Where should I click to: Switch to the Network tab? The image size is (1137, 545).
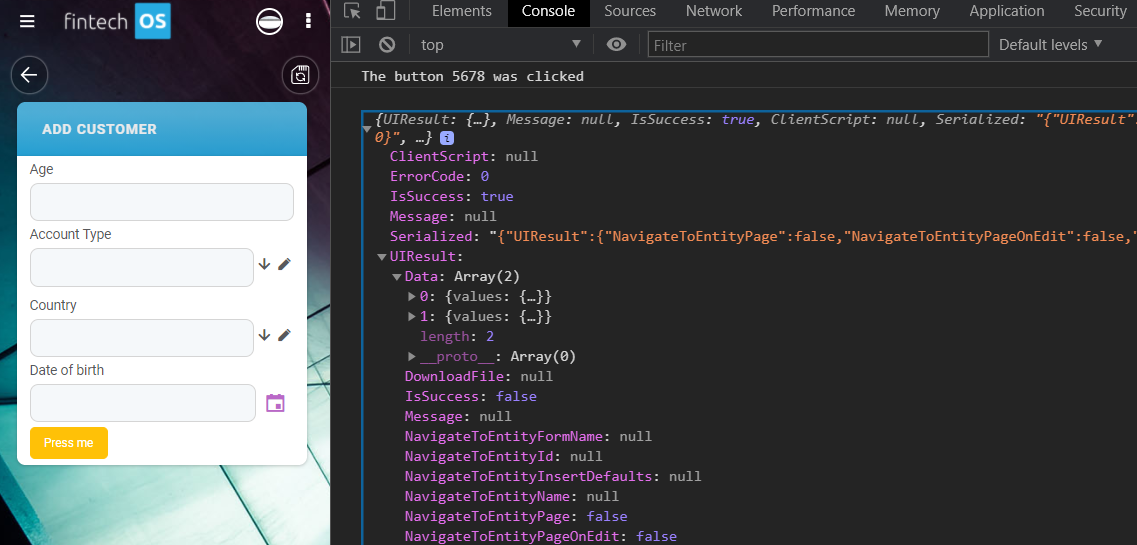click(x=713, y=11)
